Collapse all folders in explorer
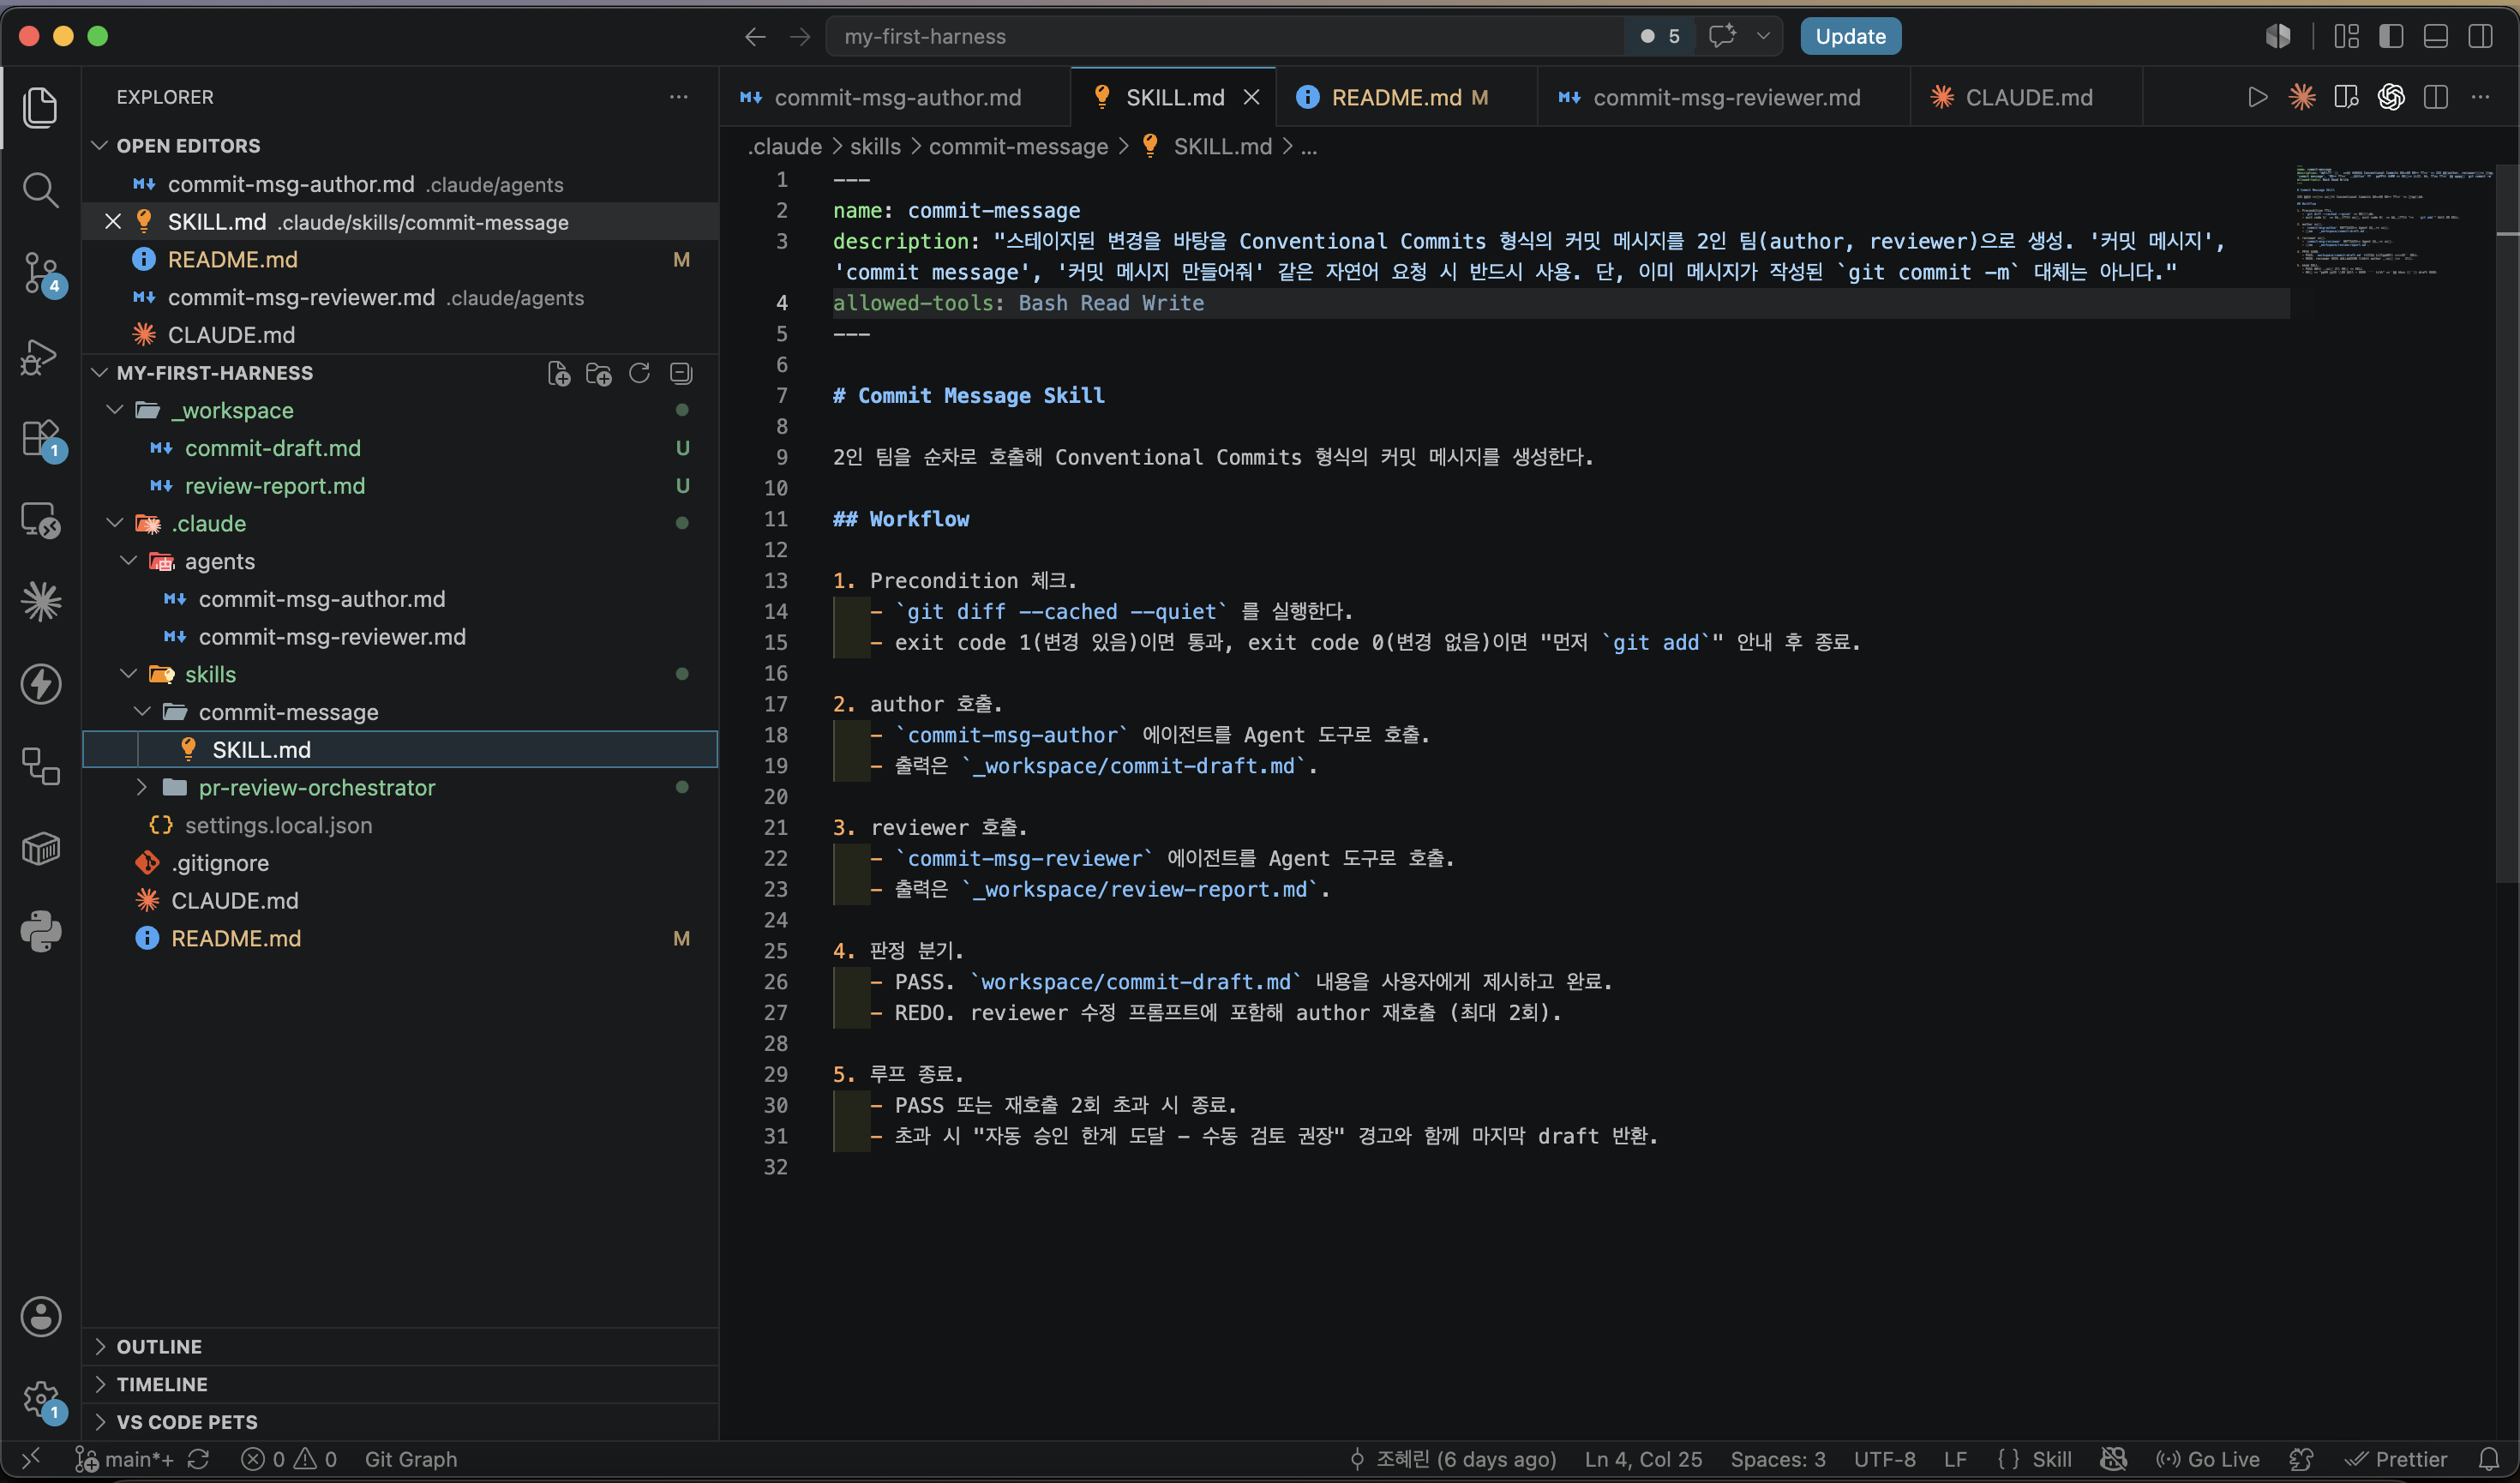 681,373
